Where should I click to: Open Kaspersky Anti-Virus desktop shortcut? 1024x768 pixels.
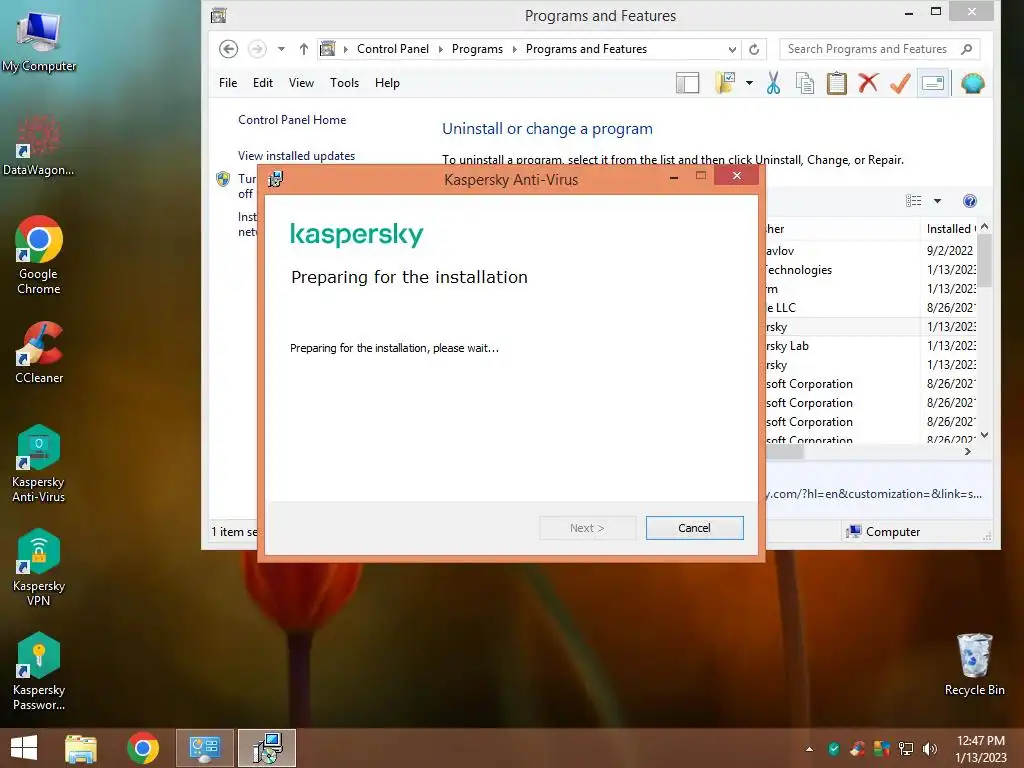(39, 464)
